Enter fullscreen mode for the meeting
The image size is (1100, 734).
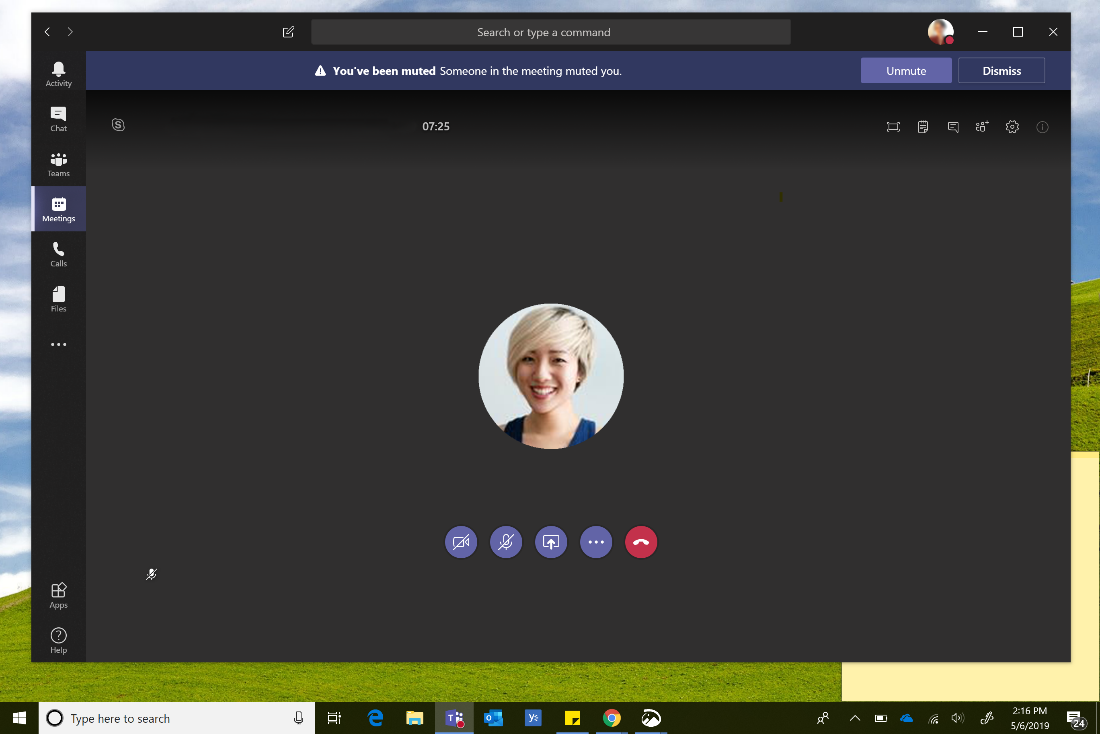893,127
